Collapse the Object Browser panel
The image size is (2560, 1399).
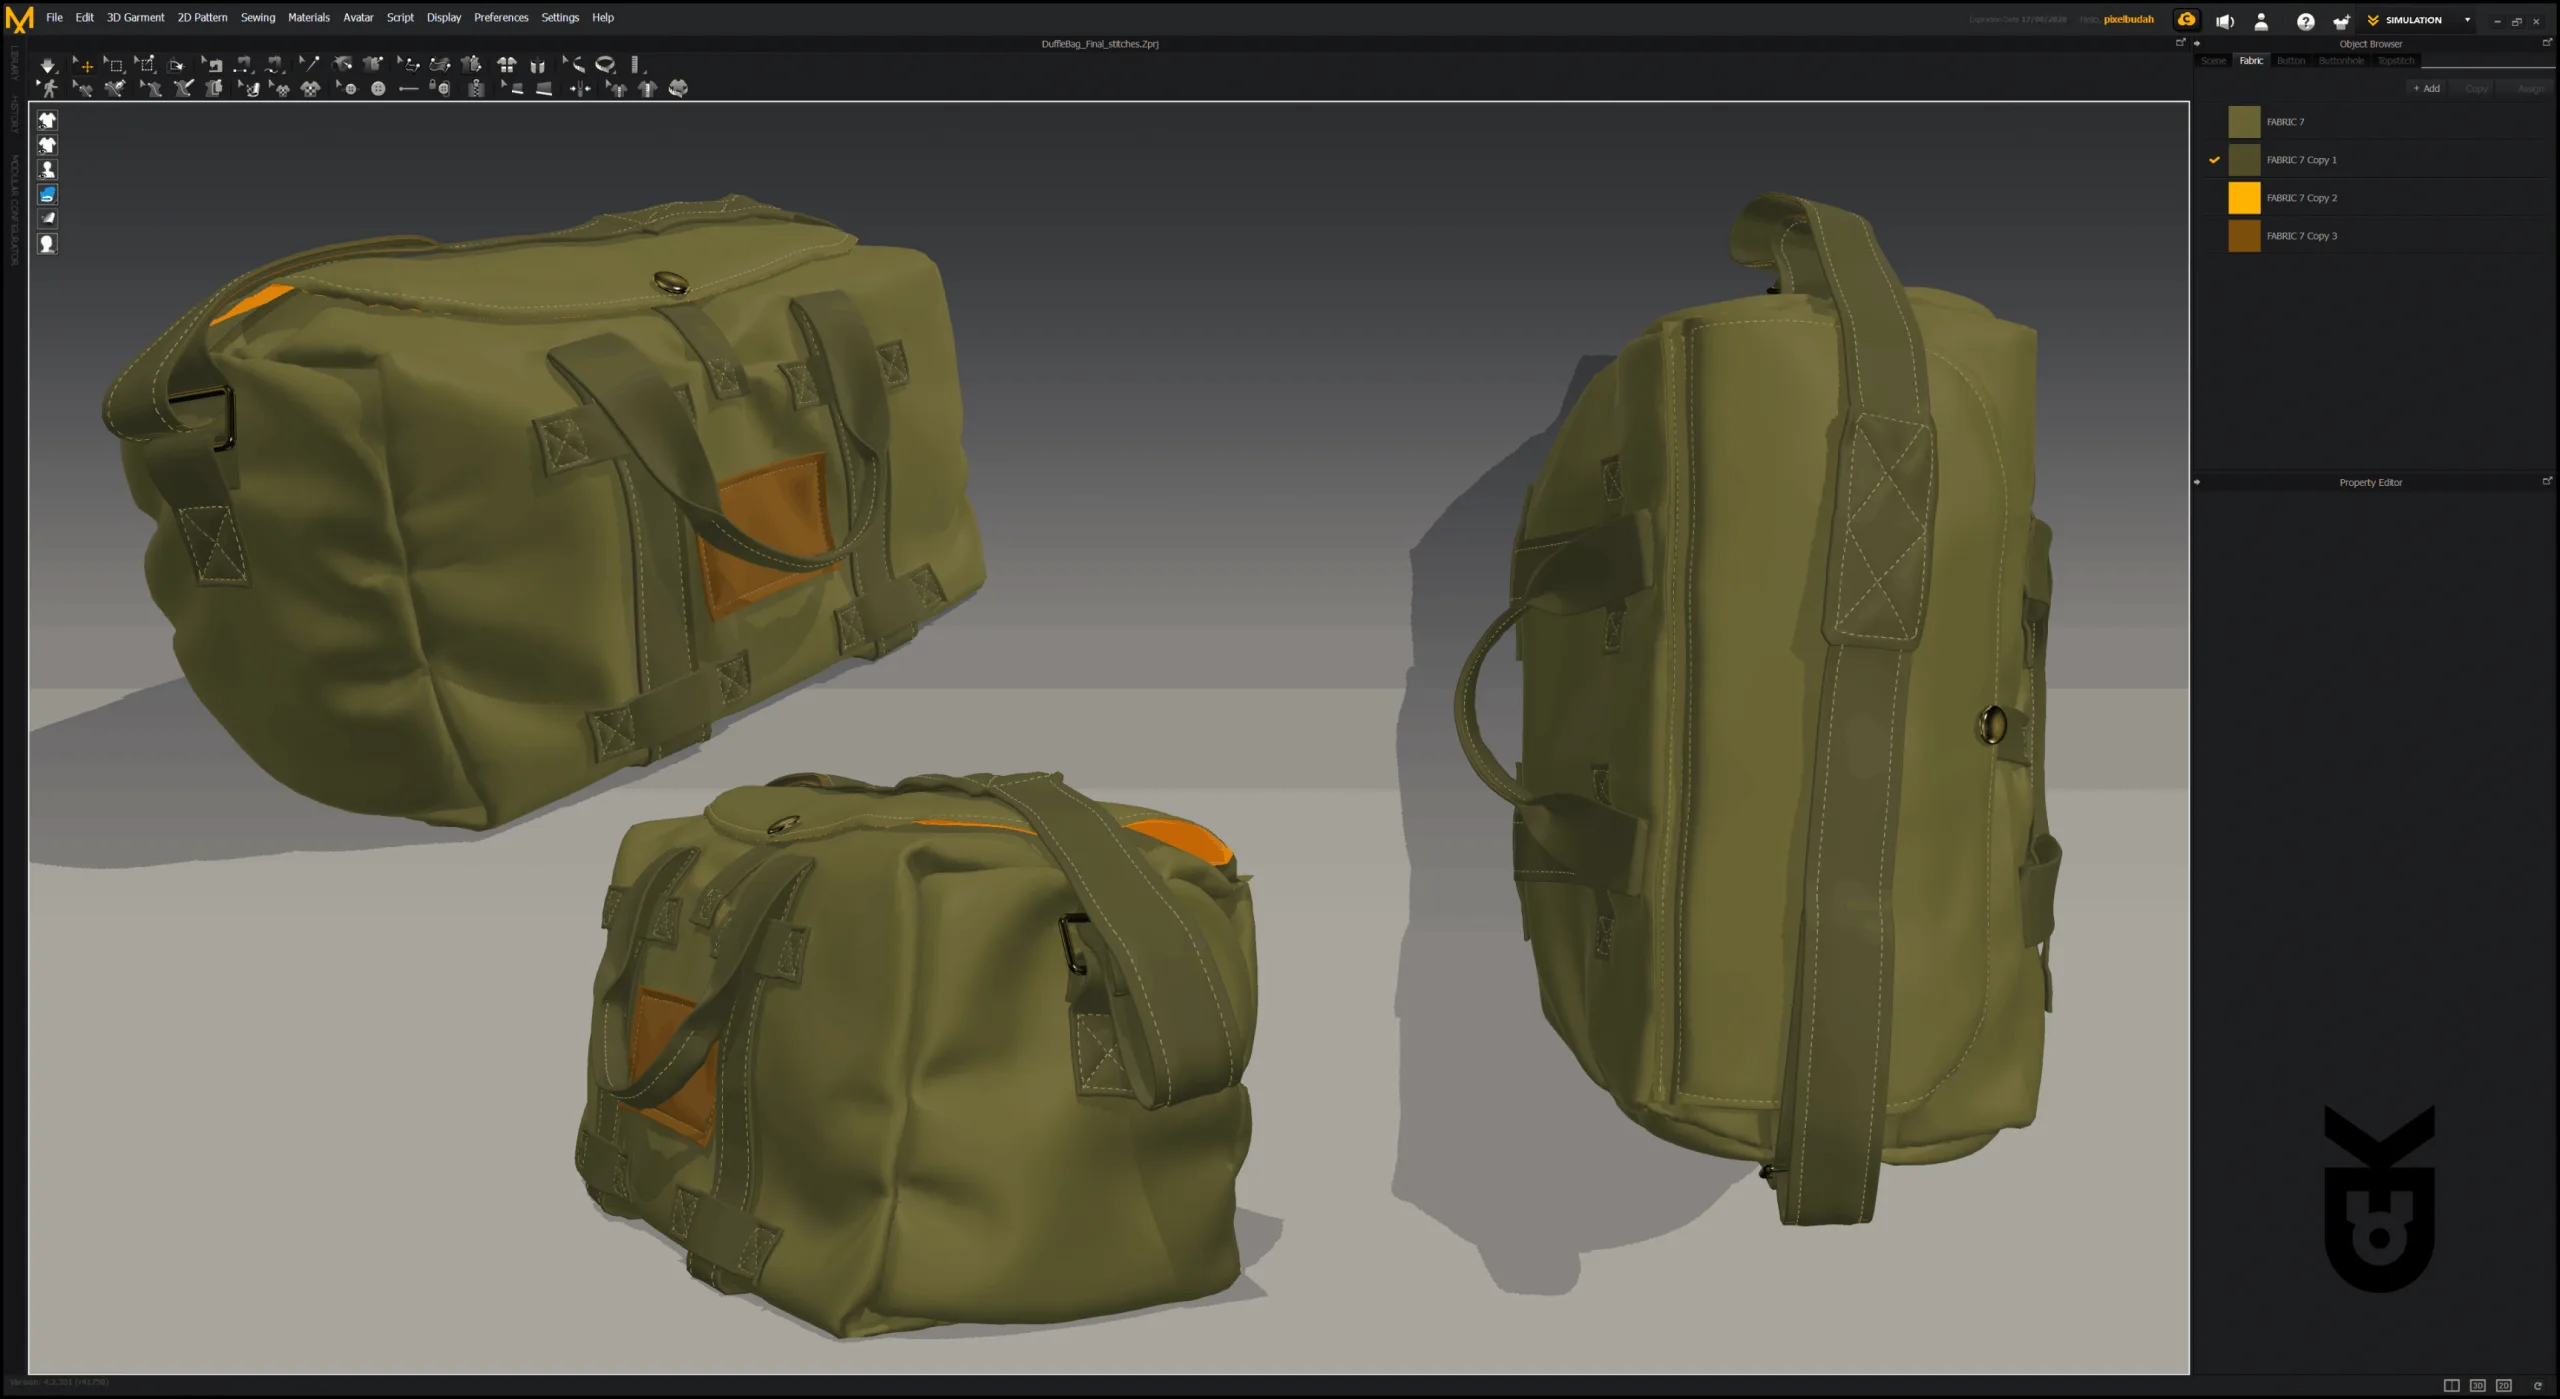2197,43
